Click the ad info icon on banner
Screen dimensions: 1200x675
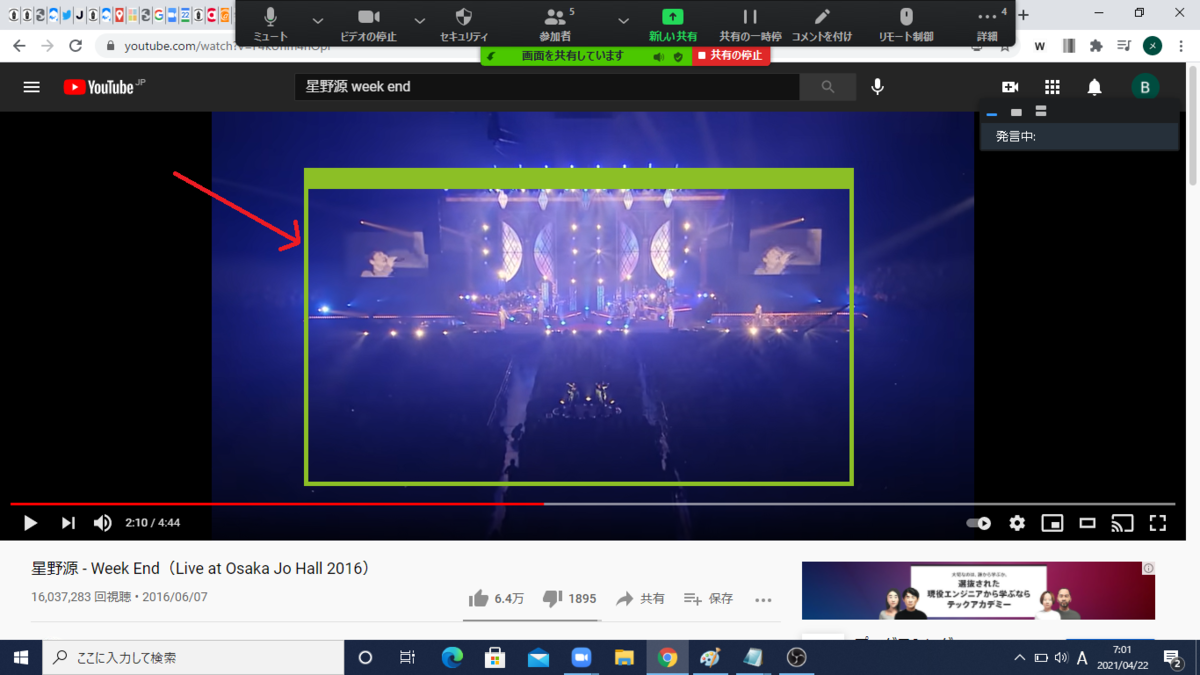pyautogui.click(x=1148, y=568)
